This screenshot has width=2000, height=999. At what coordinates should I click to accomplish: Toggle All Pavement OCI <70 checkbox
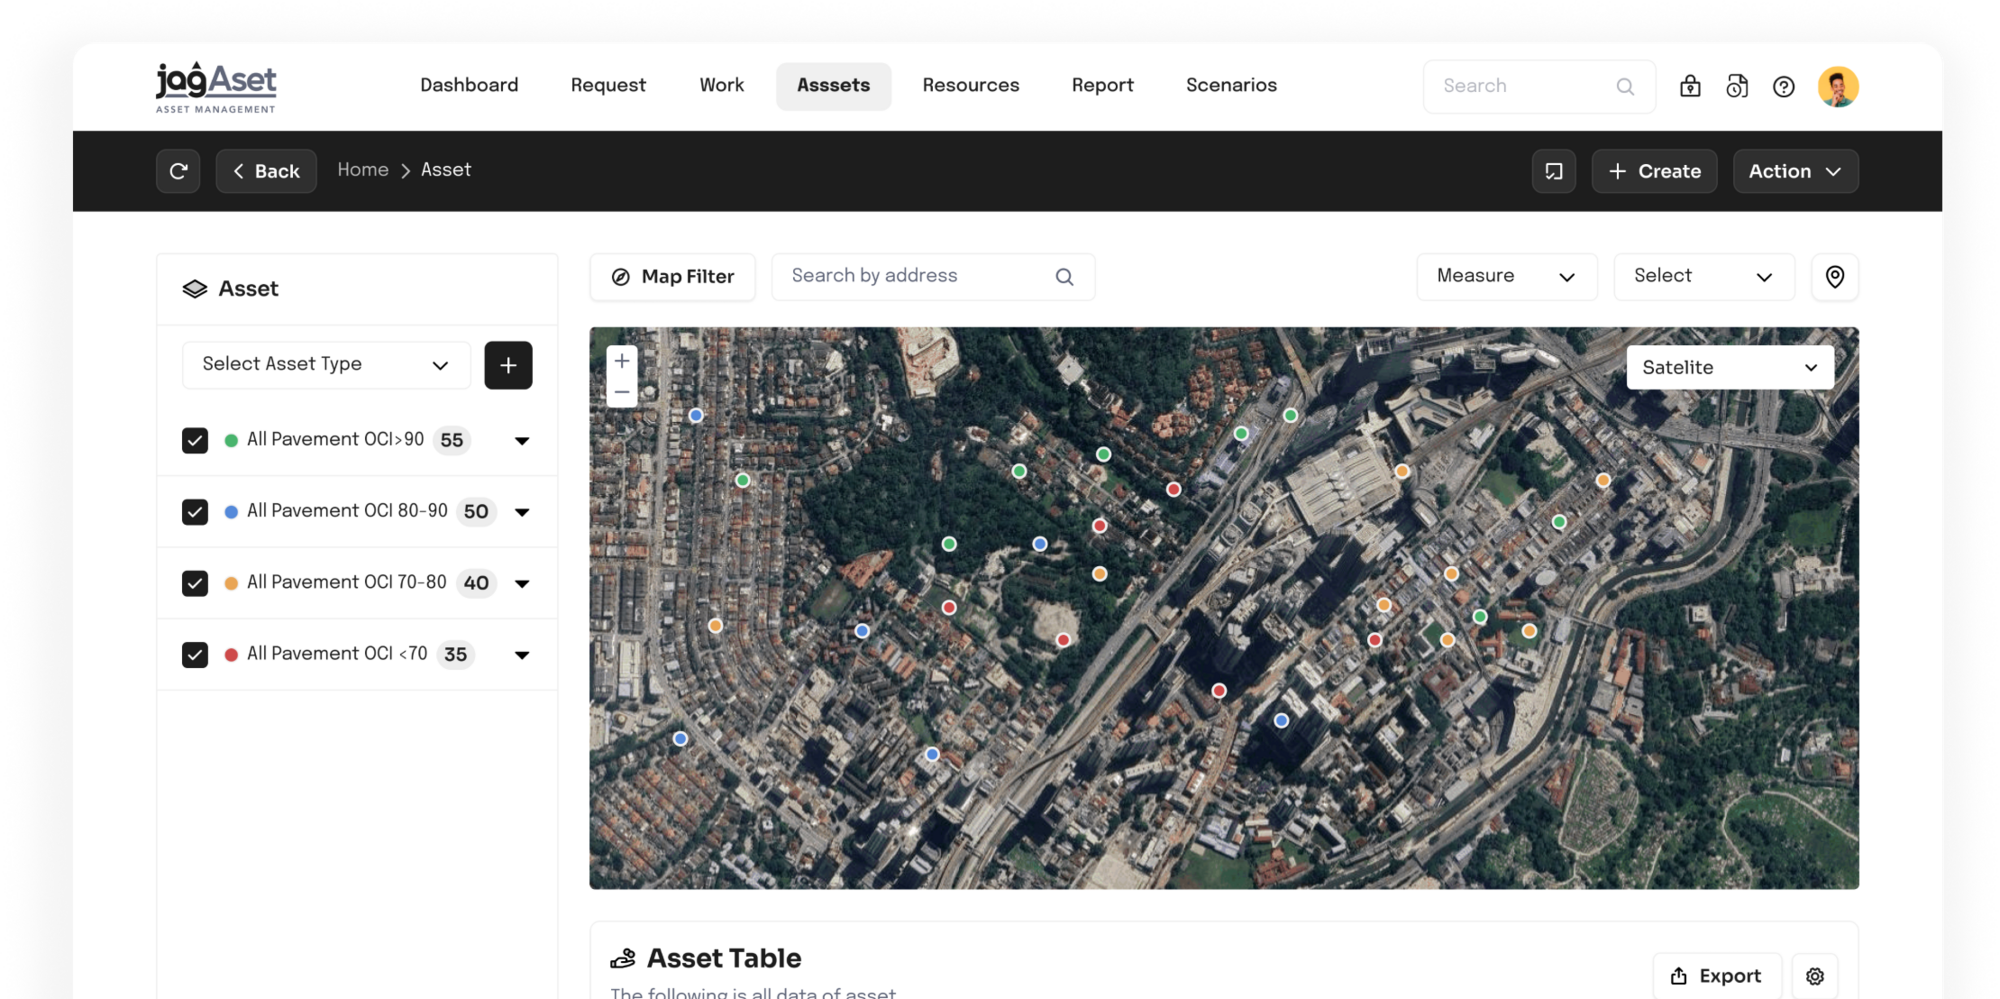coord(195,655)
